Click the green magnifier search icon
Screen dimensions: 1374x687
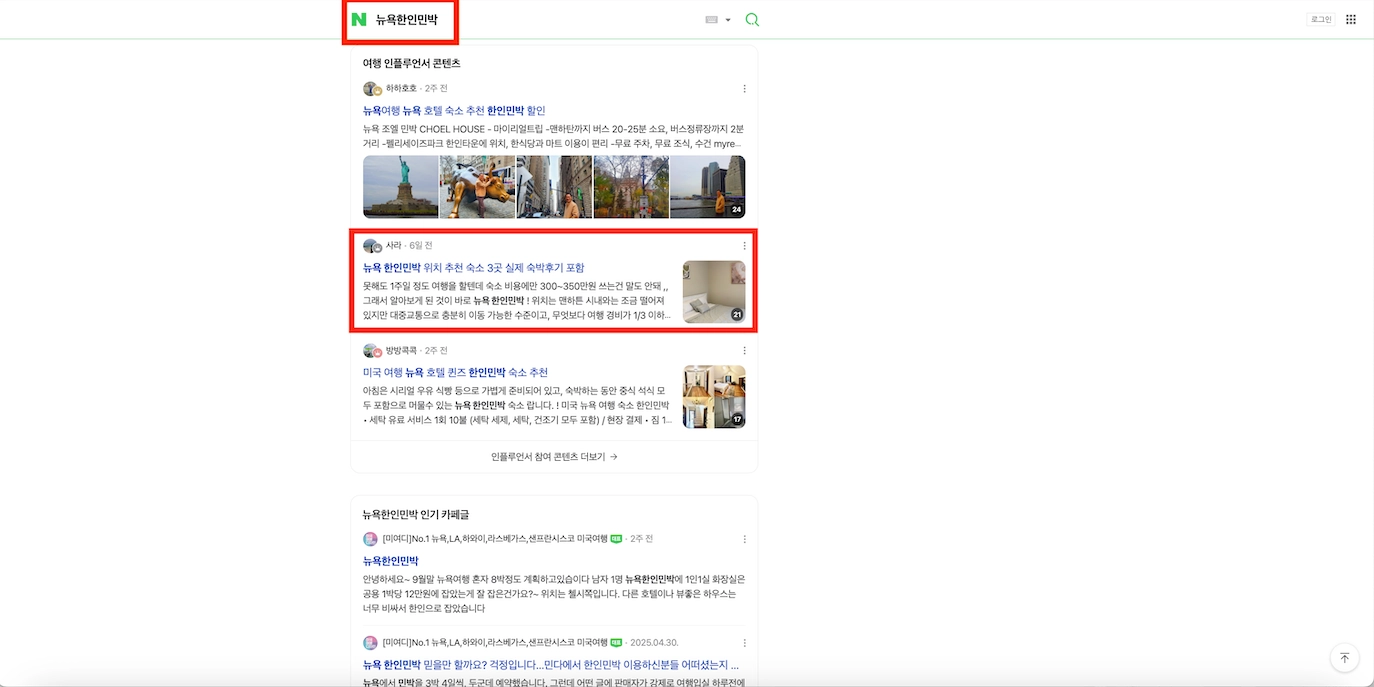point(753,20)
